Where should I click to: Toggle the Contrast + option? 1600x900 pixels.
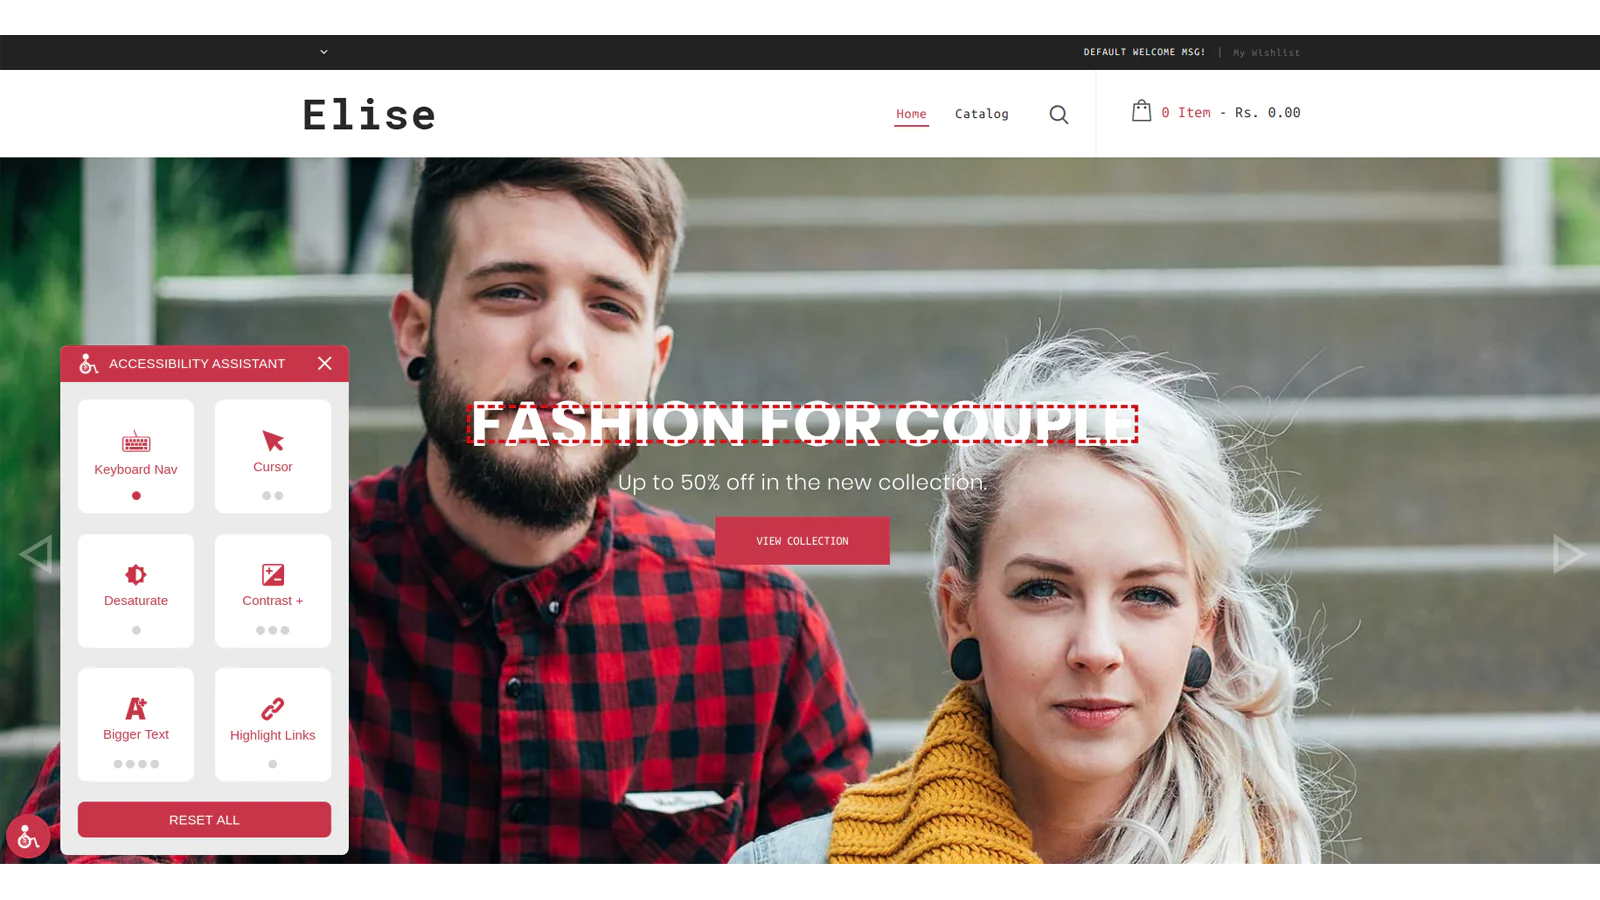click(273, 590)
